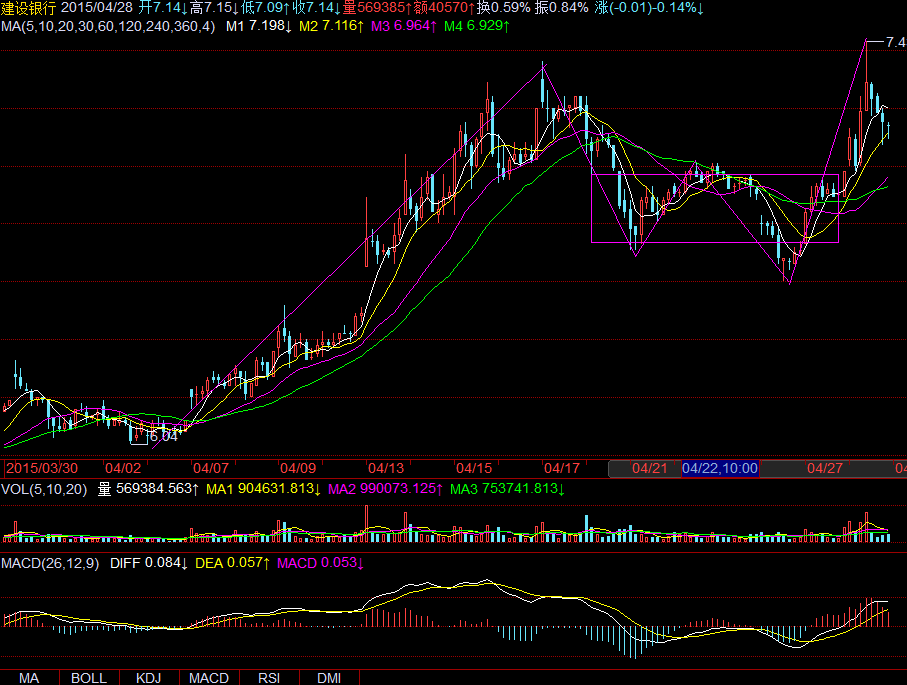
Task: Choose the MACD tab in bottom bar
Action: (209, 678)
